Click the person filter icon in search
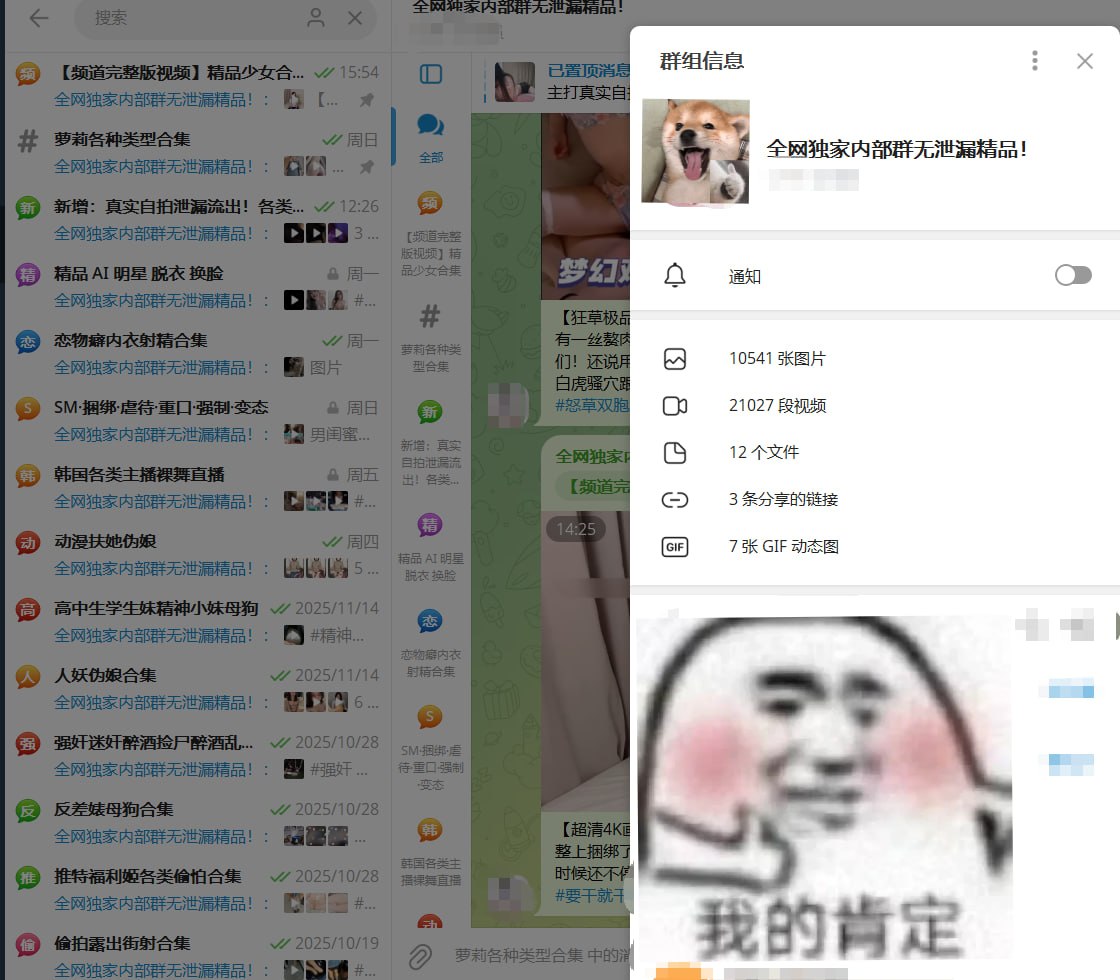The image size is (1120, 980). tap(316, 18)
